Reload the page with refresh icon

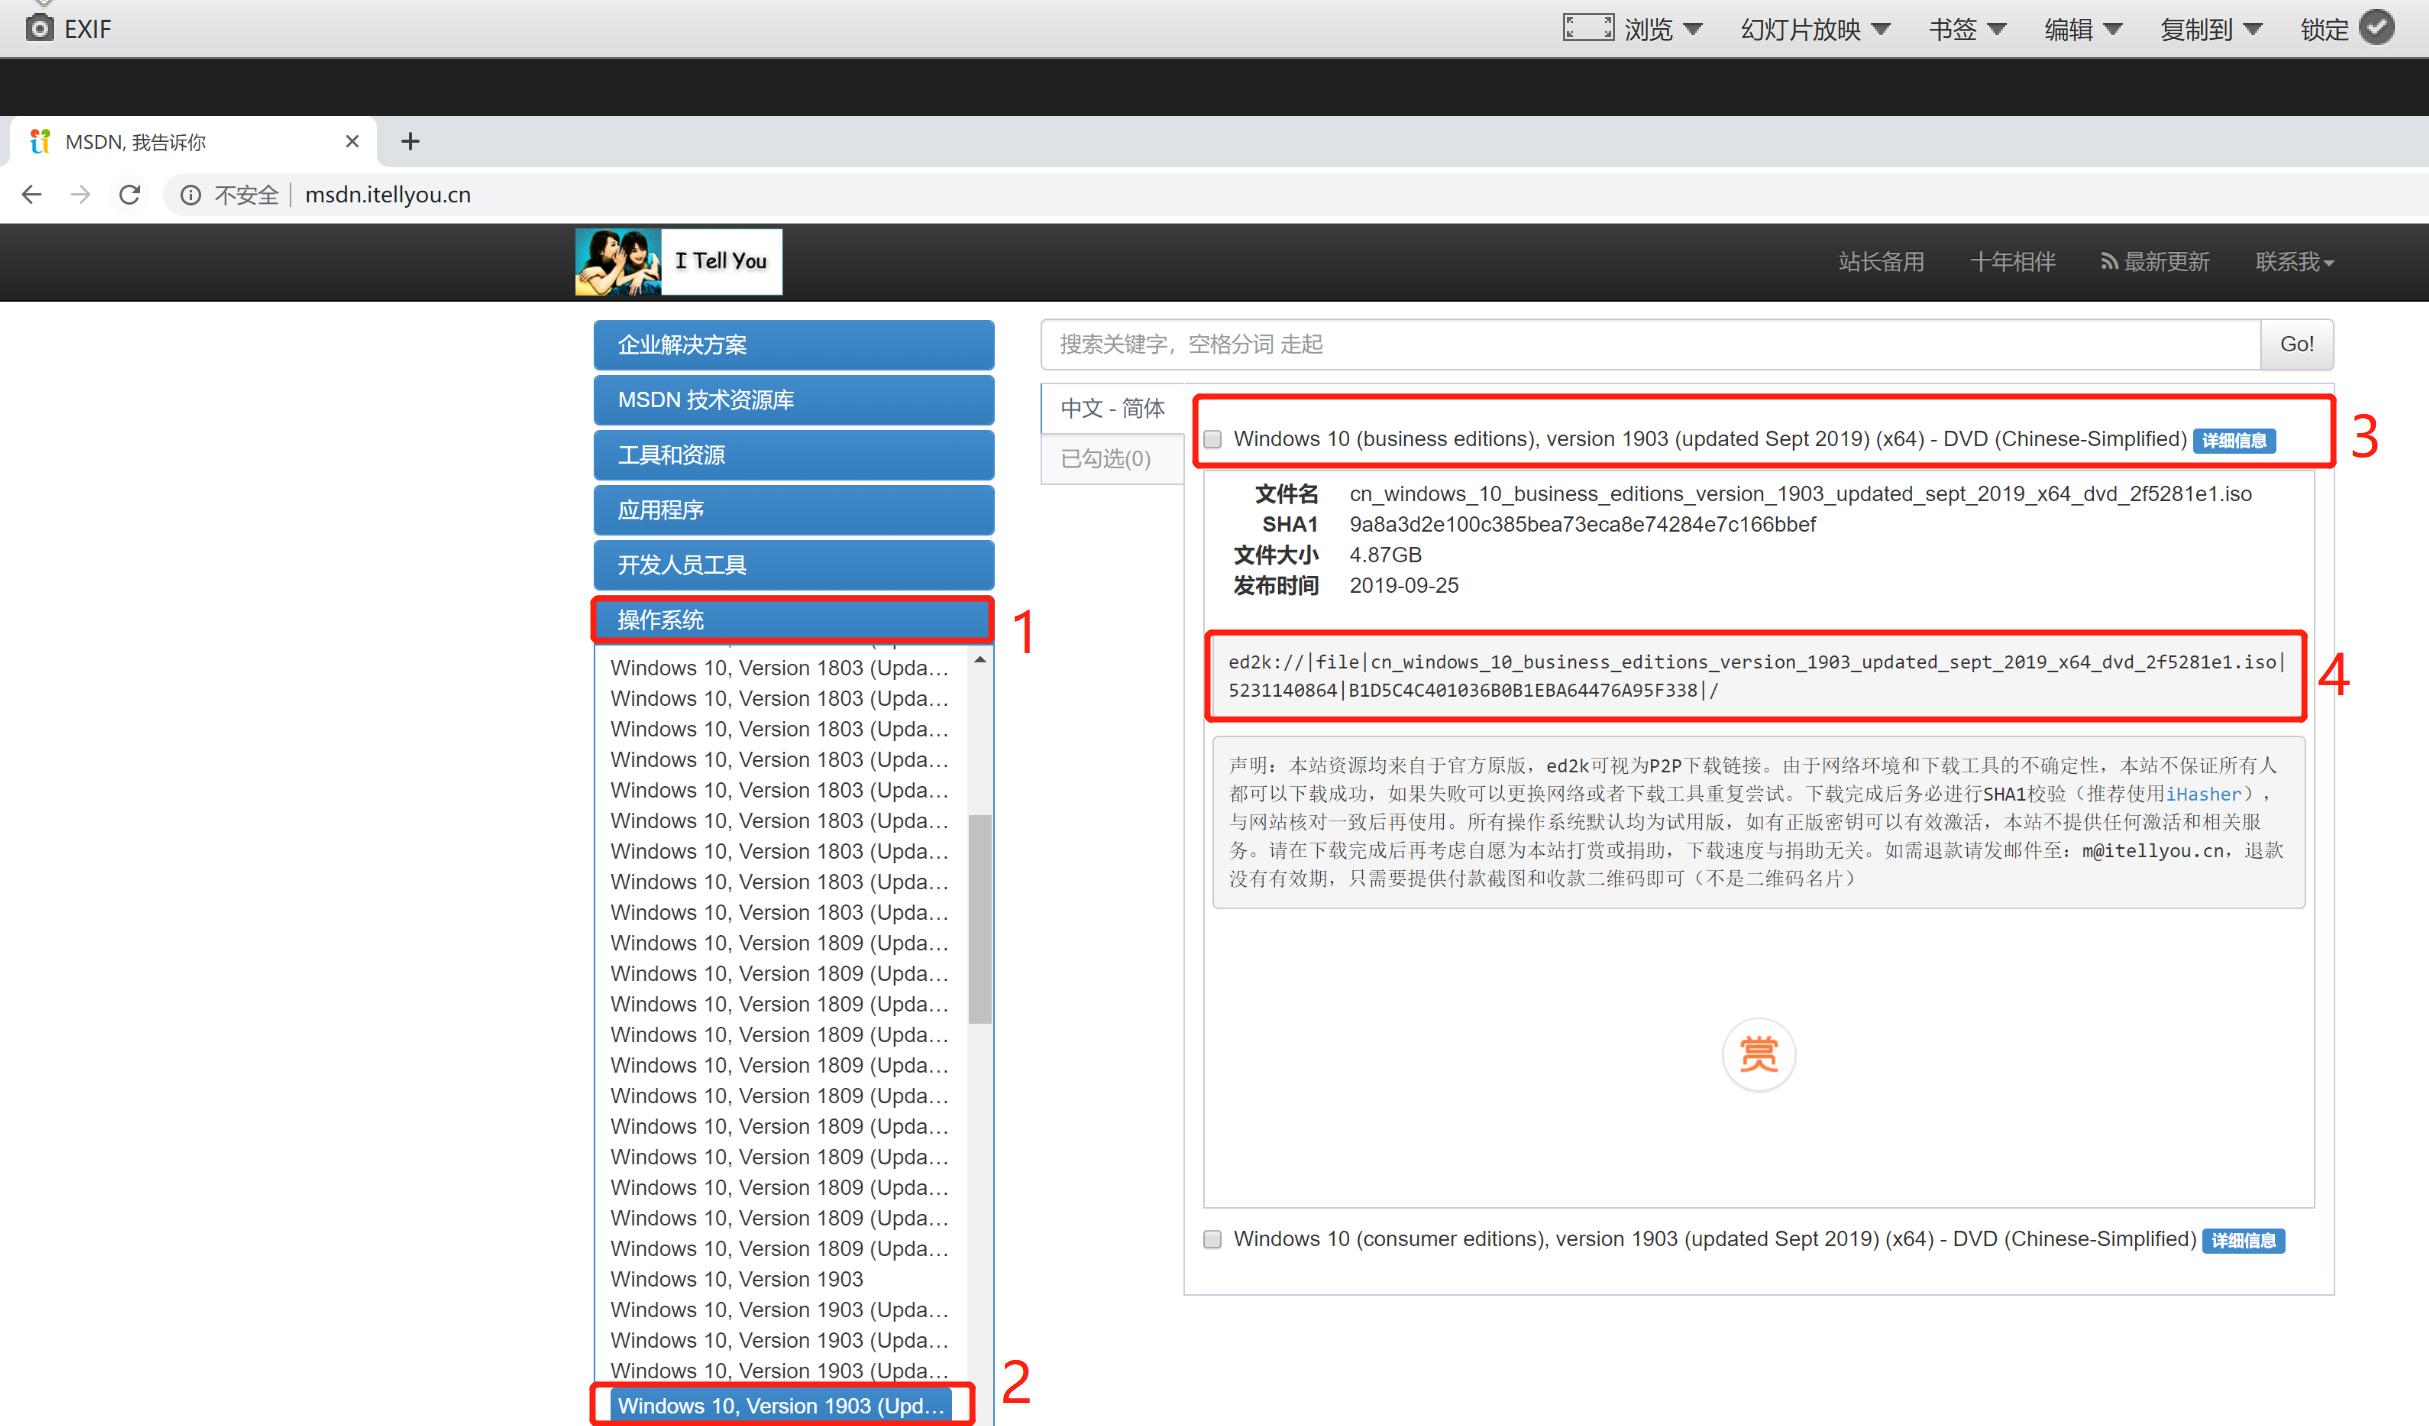click(x=129, y=195)
